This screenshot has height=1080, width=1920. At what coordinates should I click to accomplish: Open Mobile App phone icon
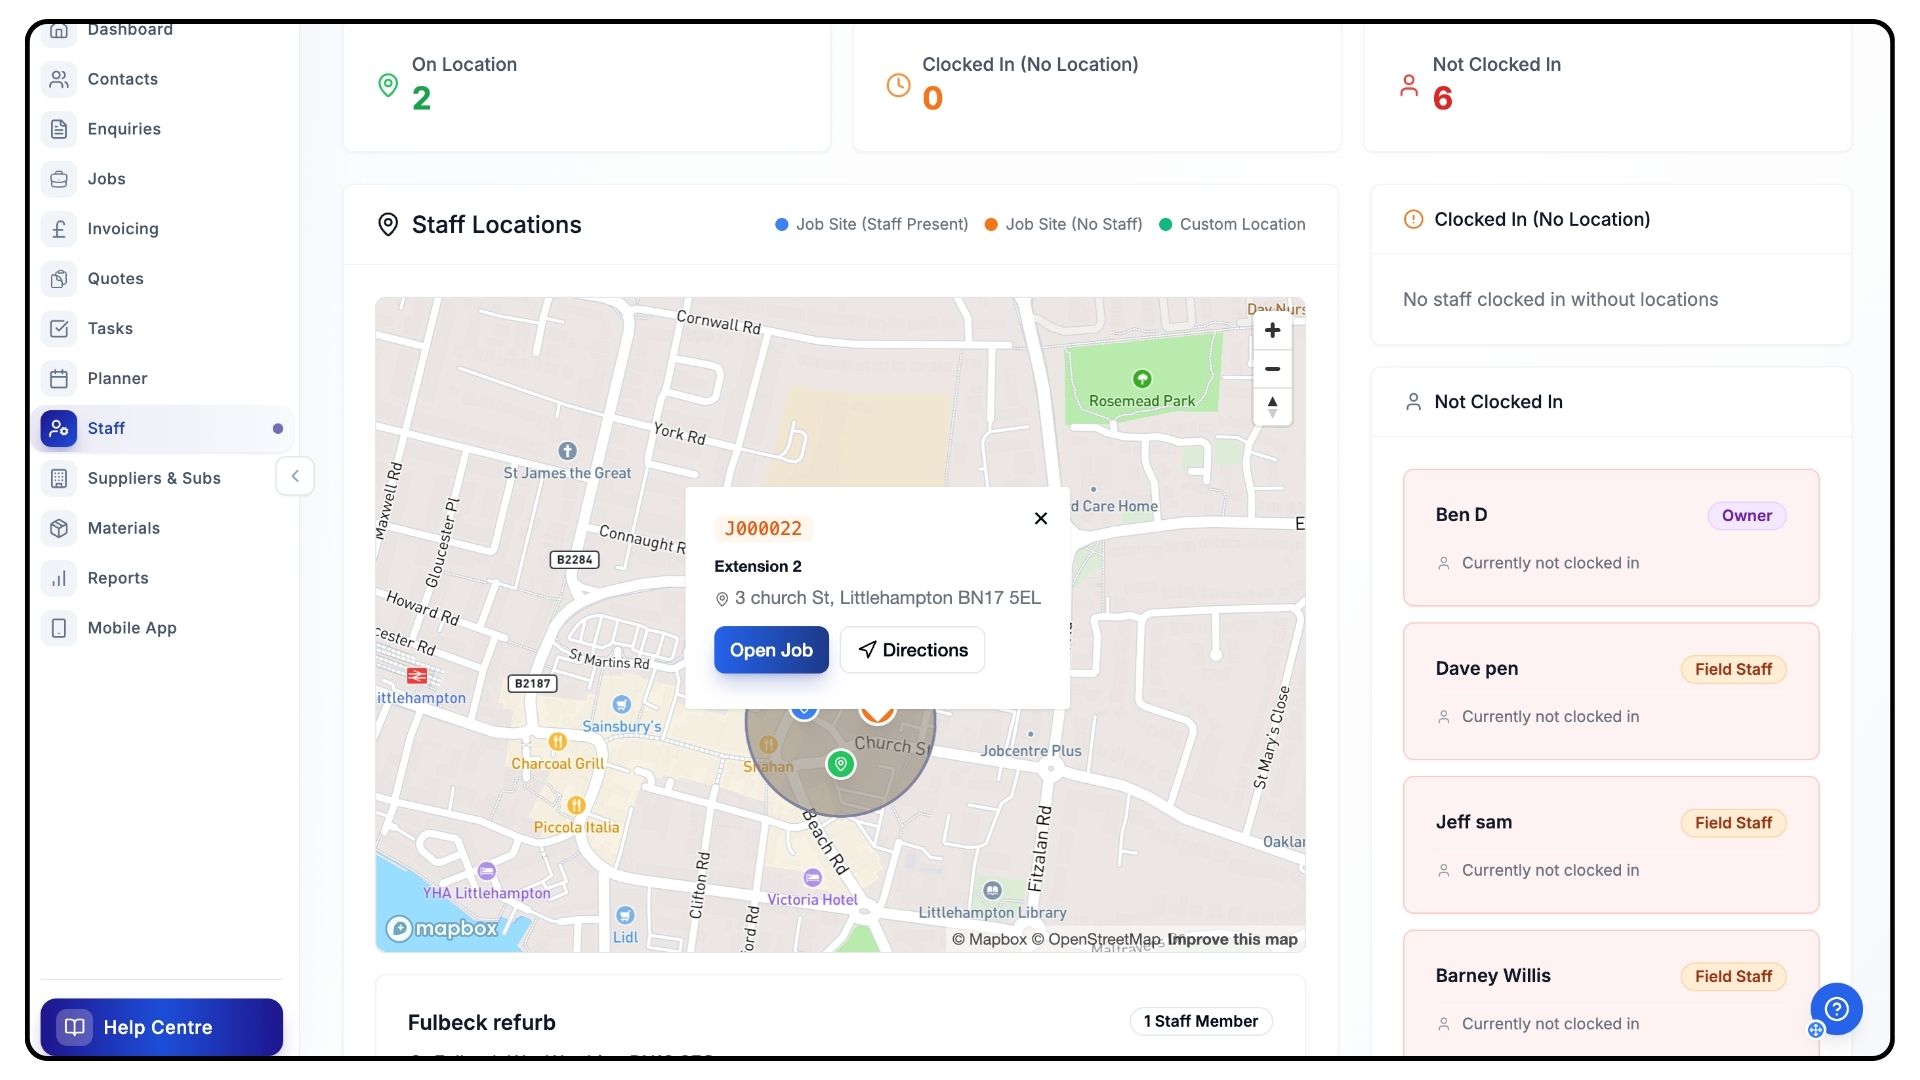[x=59, y=628]
